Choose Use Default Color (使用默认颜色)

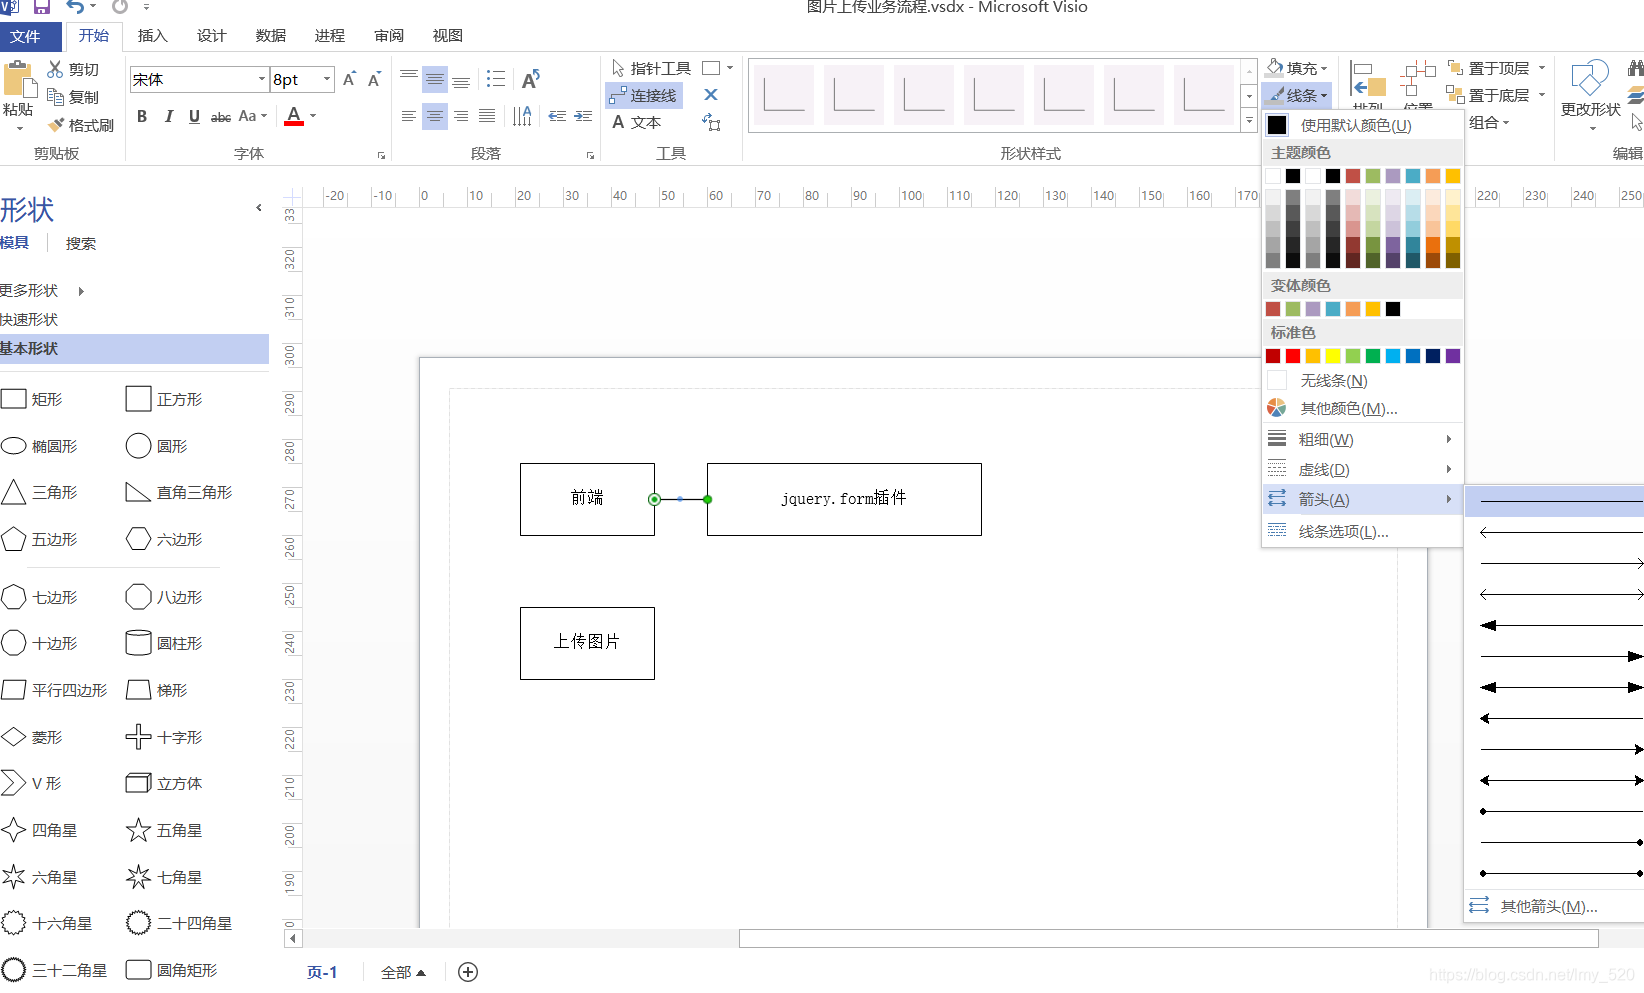click(x=1362, y=125)
